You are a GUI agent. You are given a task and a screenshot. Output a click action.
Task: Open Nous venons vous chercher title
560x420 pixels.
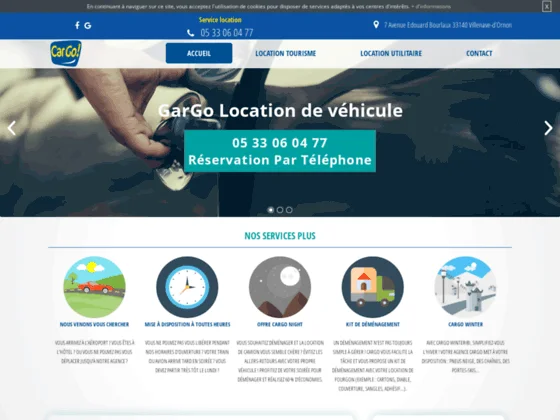(94, 324)
